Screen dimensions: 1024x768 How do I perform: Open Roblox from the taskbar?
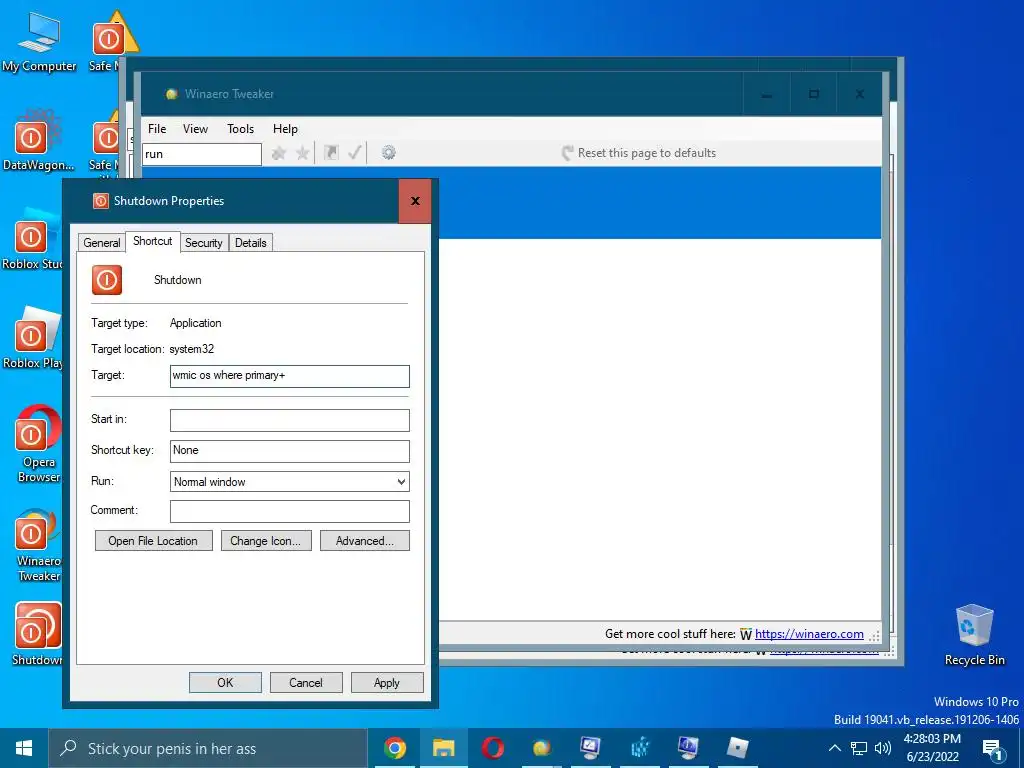pyautogui.click(x=737, y=748)
